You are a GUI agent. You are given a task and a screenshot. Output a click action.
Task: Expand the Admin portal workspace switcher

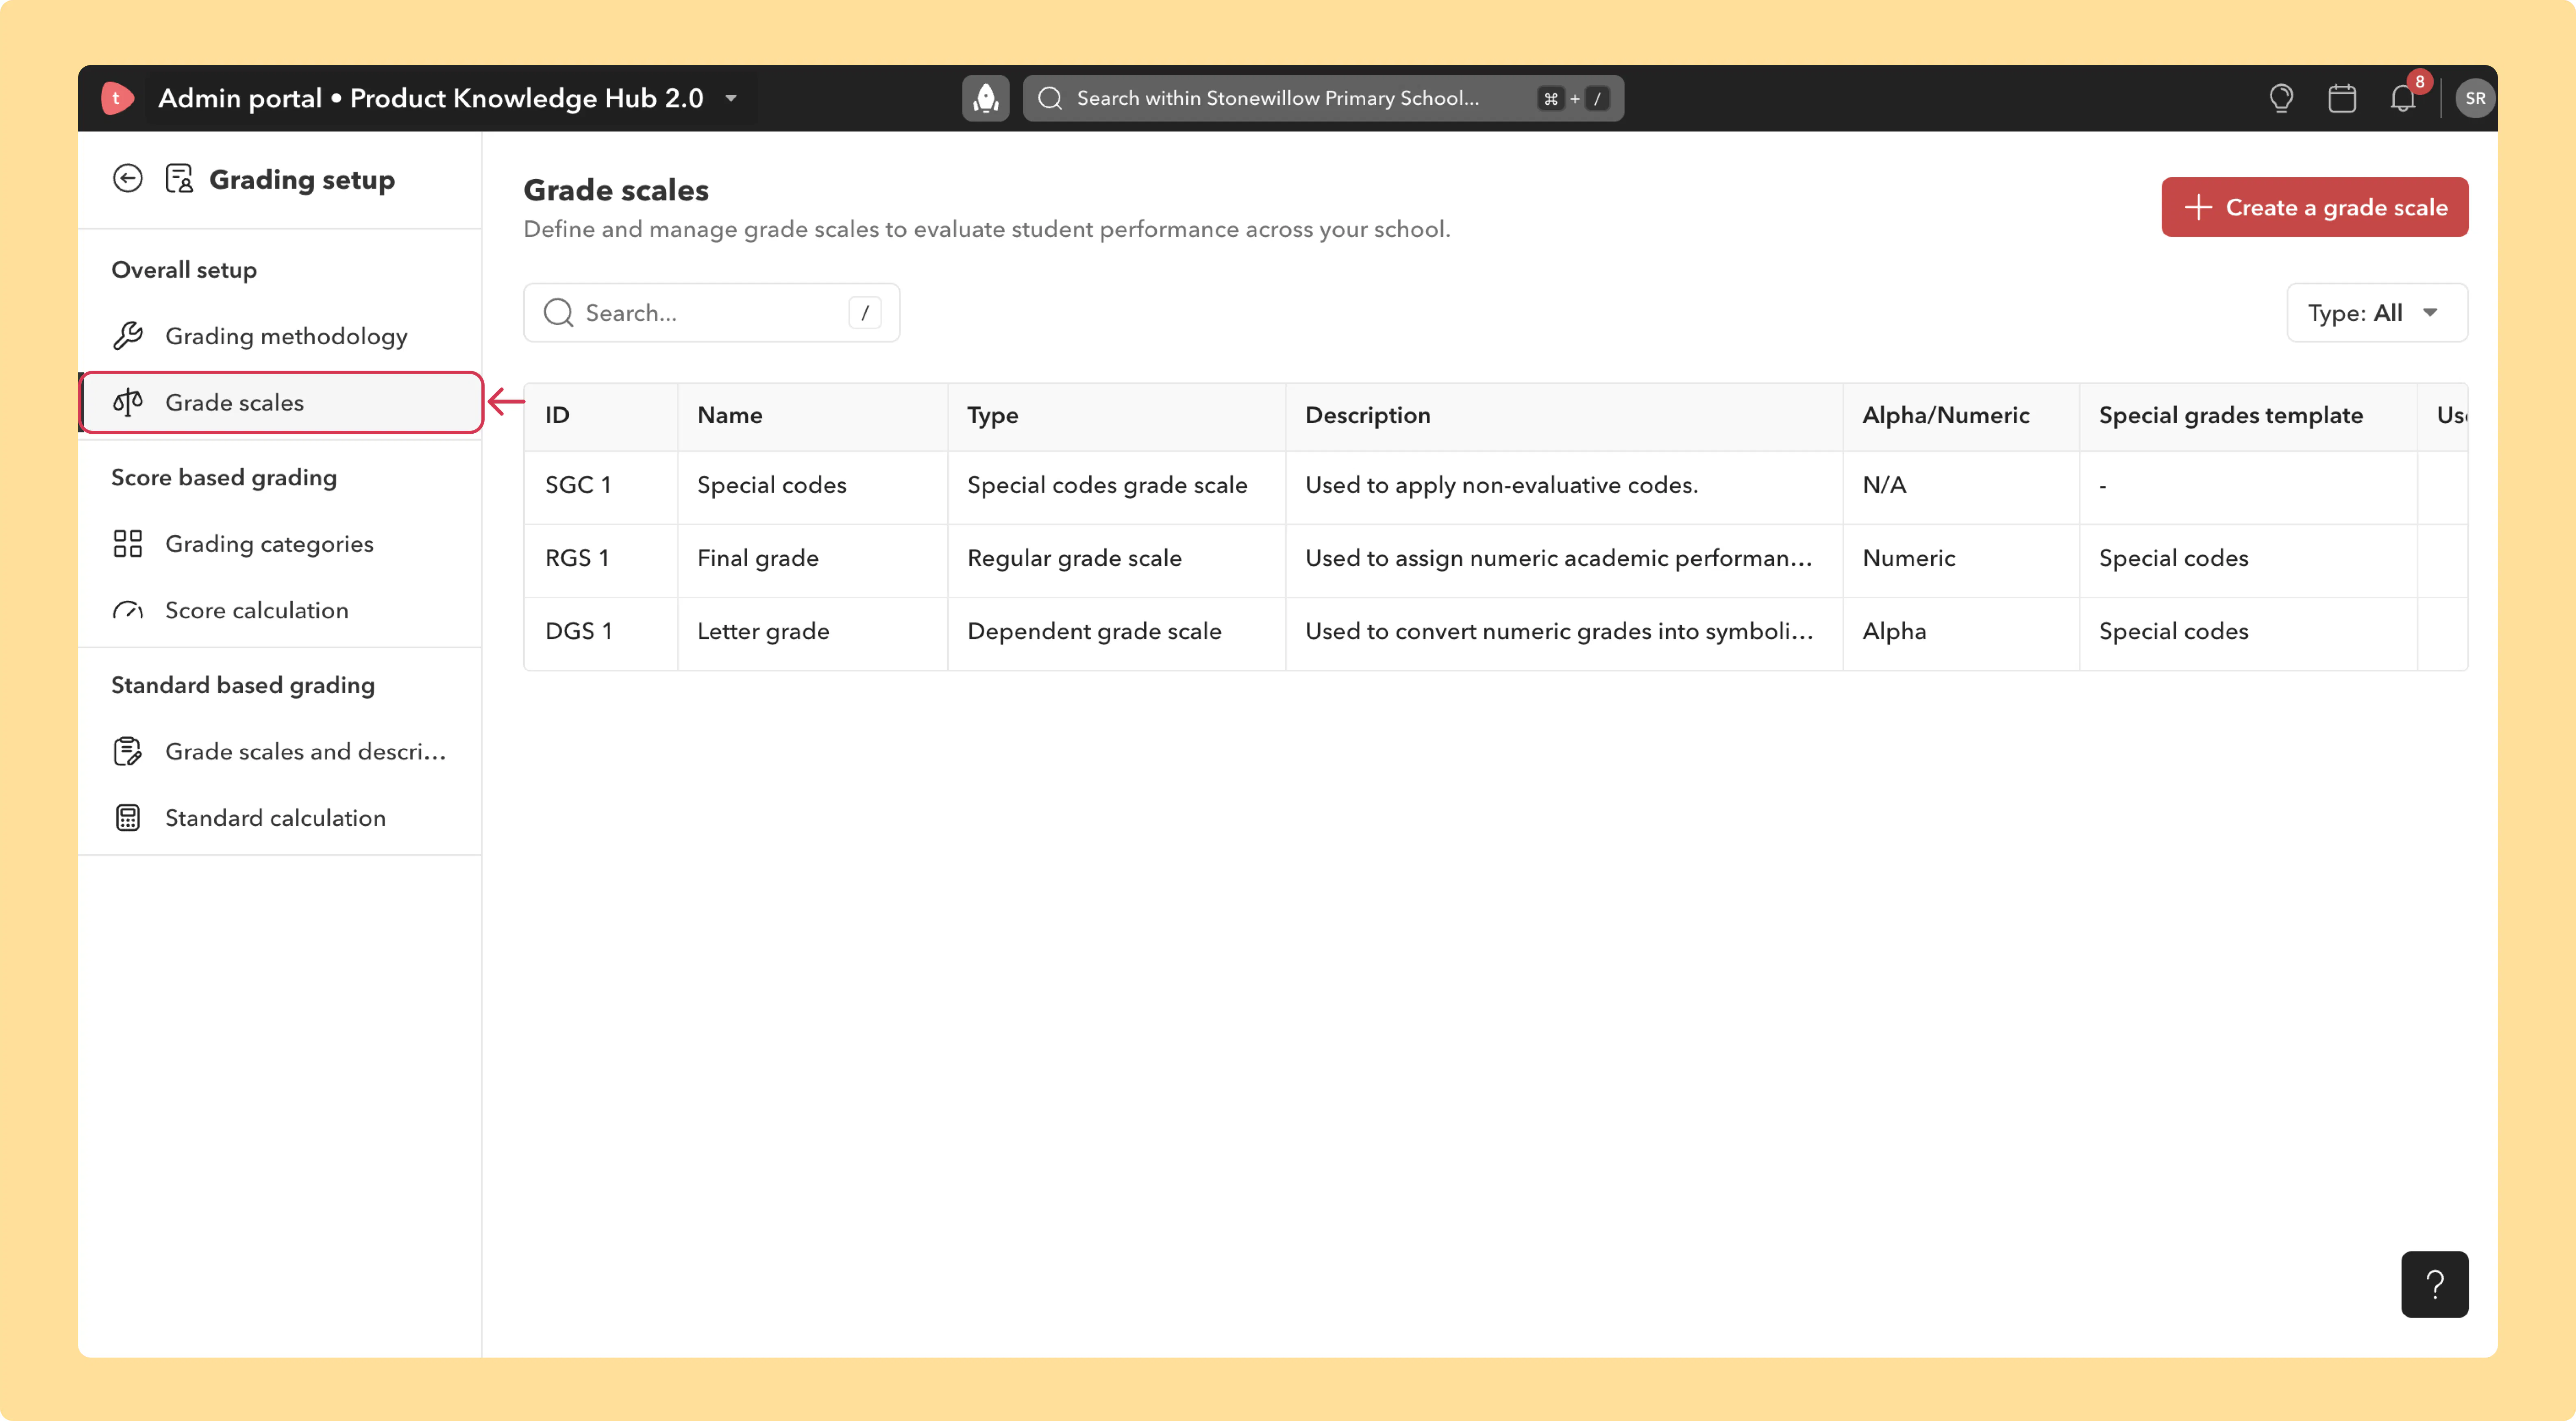point(731,98)
